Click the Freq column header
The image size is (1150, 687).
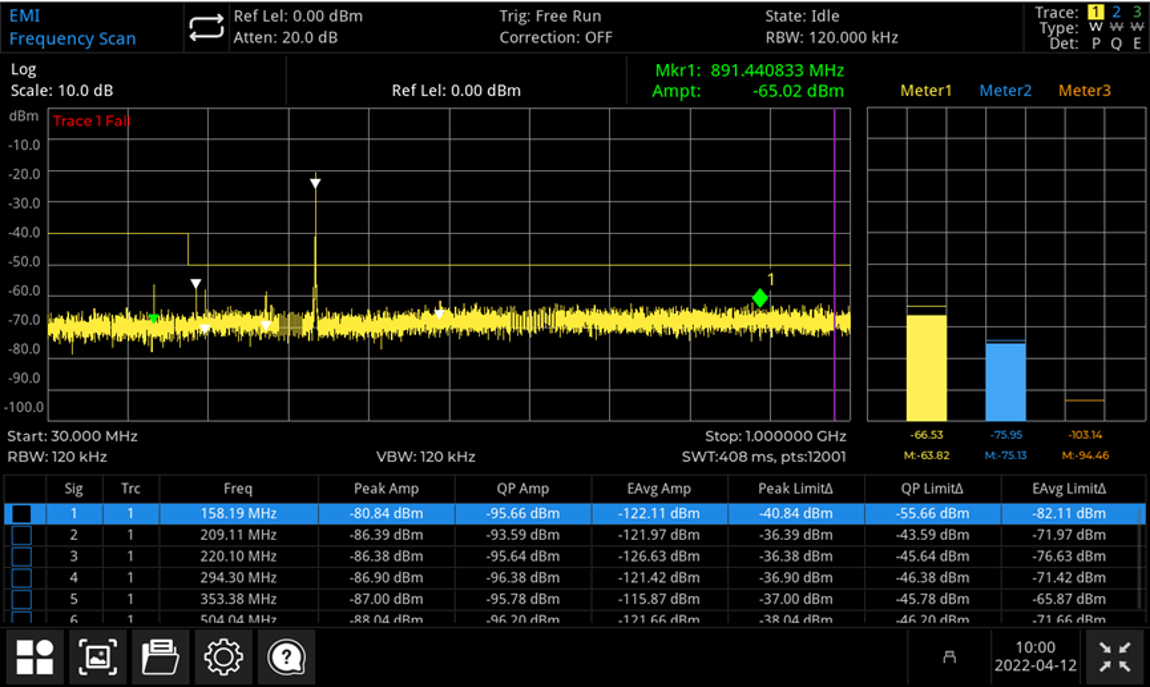(240, 489)
